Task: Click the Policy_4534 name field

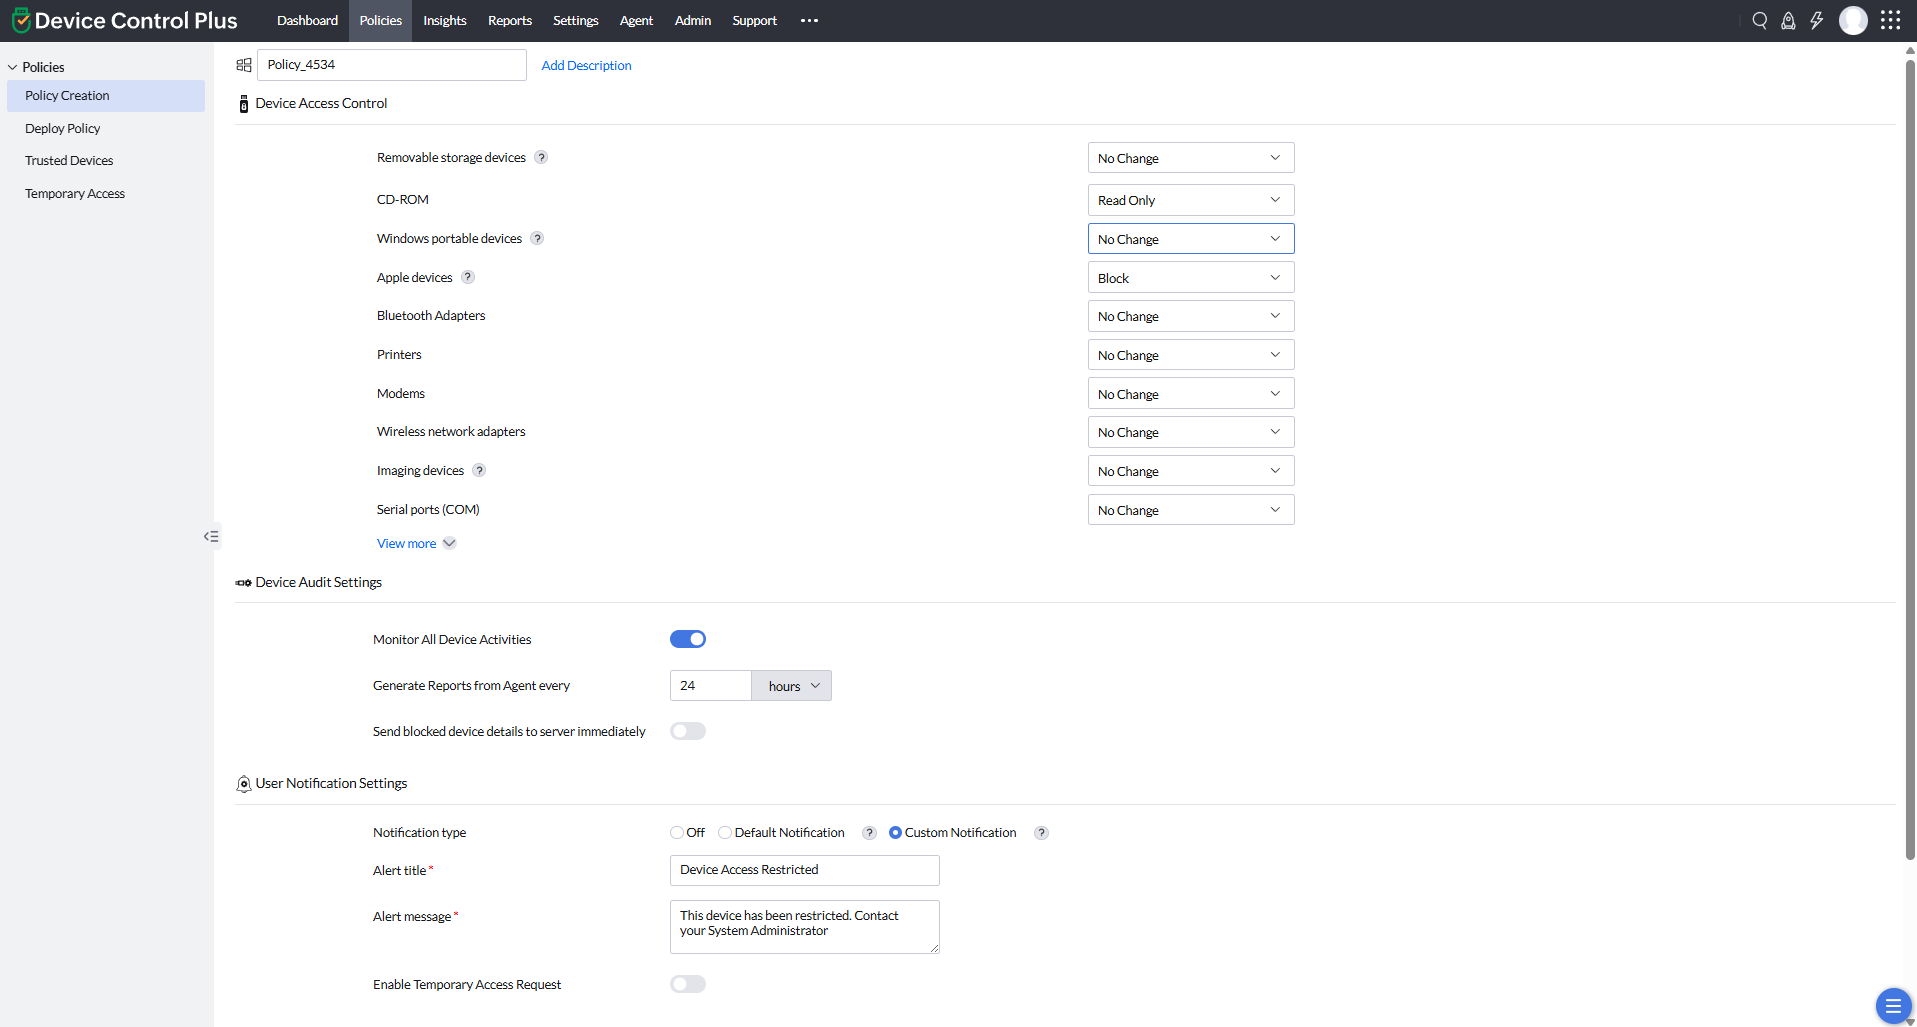Action: click(392, 65)
